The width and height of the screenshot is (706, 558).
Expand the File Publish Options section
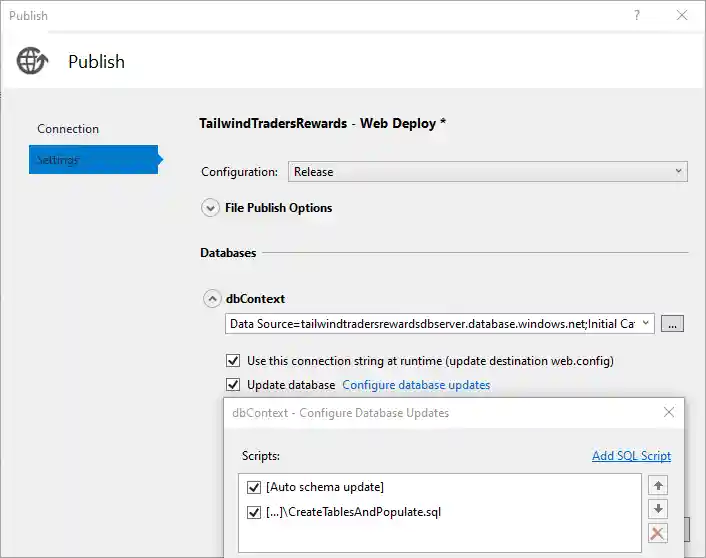coord(210,208)
